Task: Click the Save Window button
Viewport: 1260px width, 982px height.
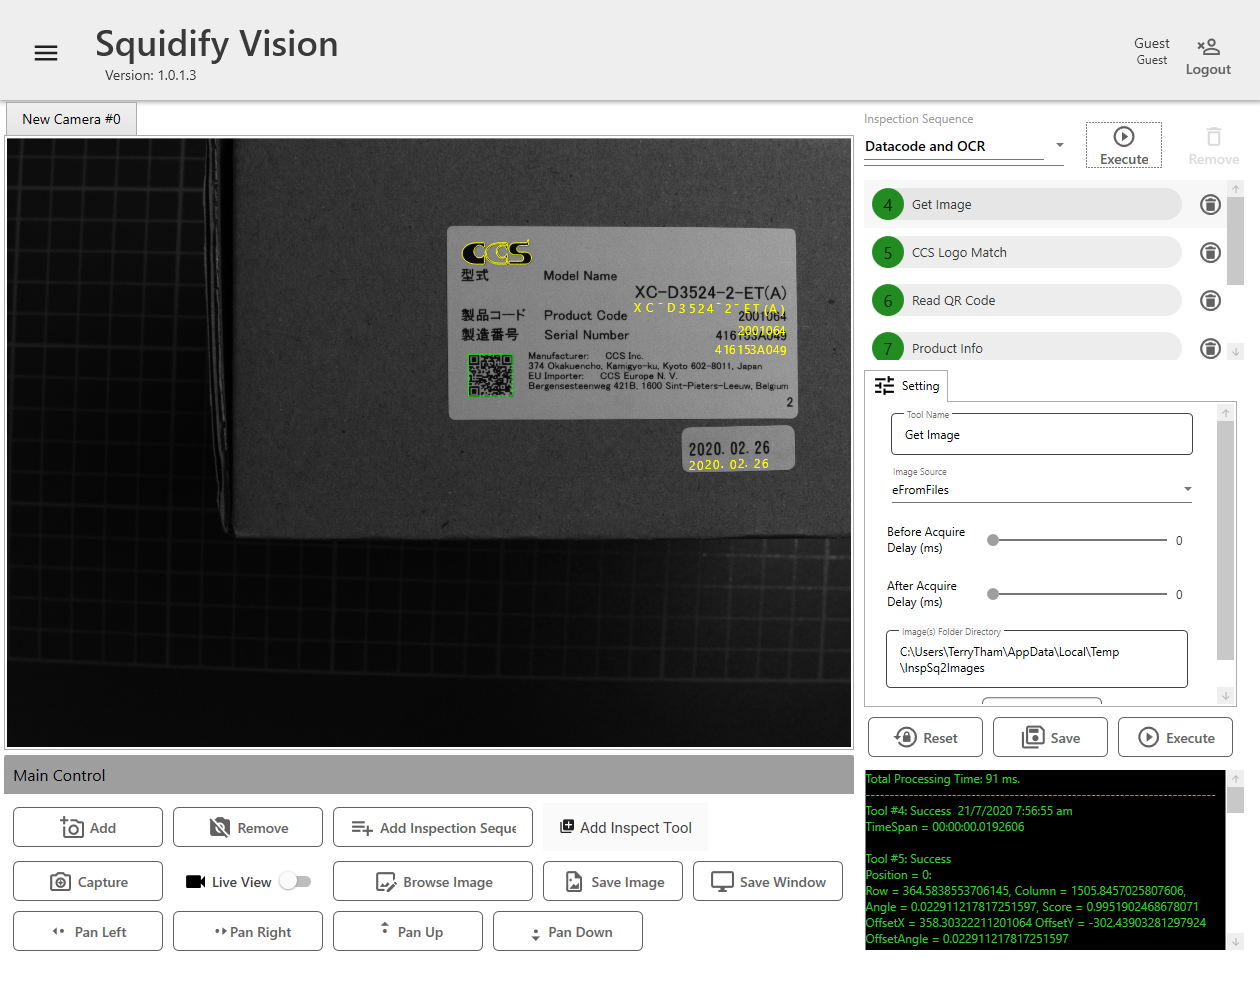Action: tap(768, 882)
